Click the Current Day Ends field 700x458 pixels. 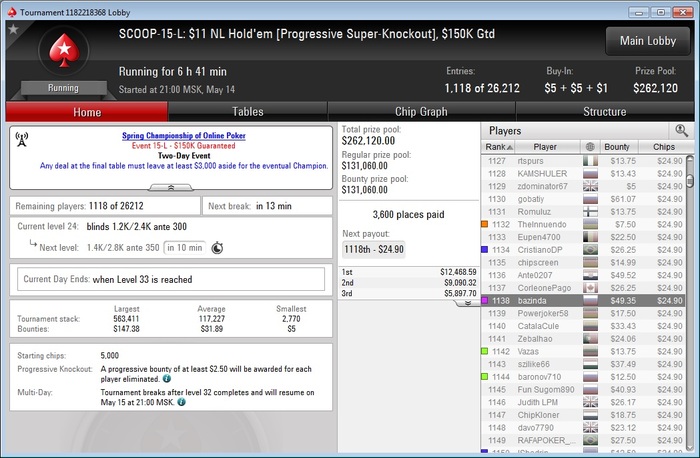tap(171, 279)
